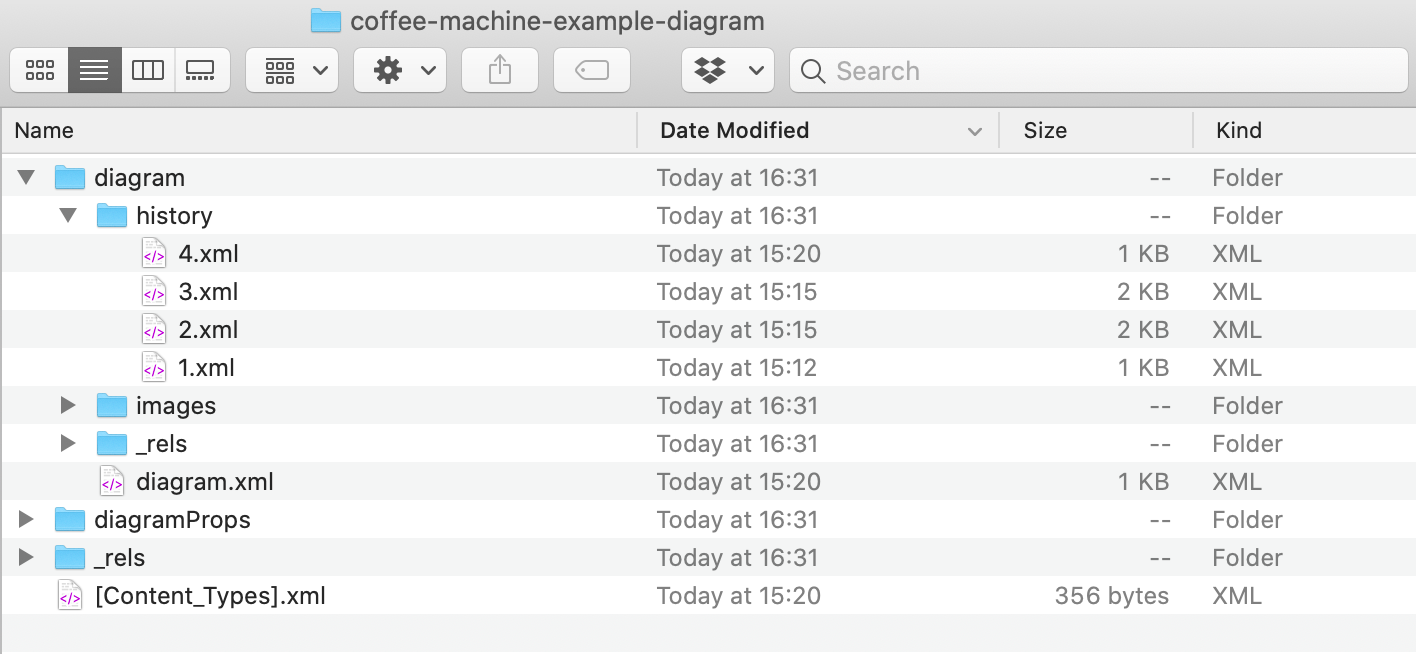Select the list view icon

coord(95,70)
